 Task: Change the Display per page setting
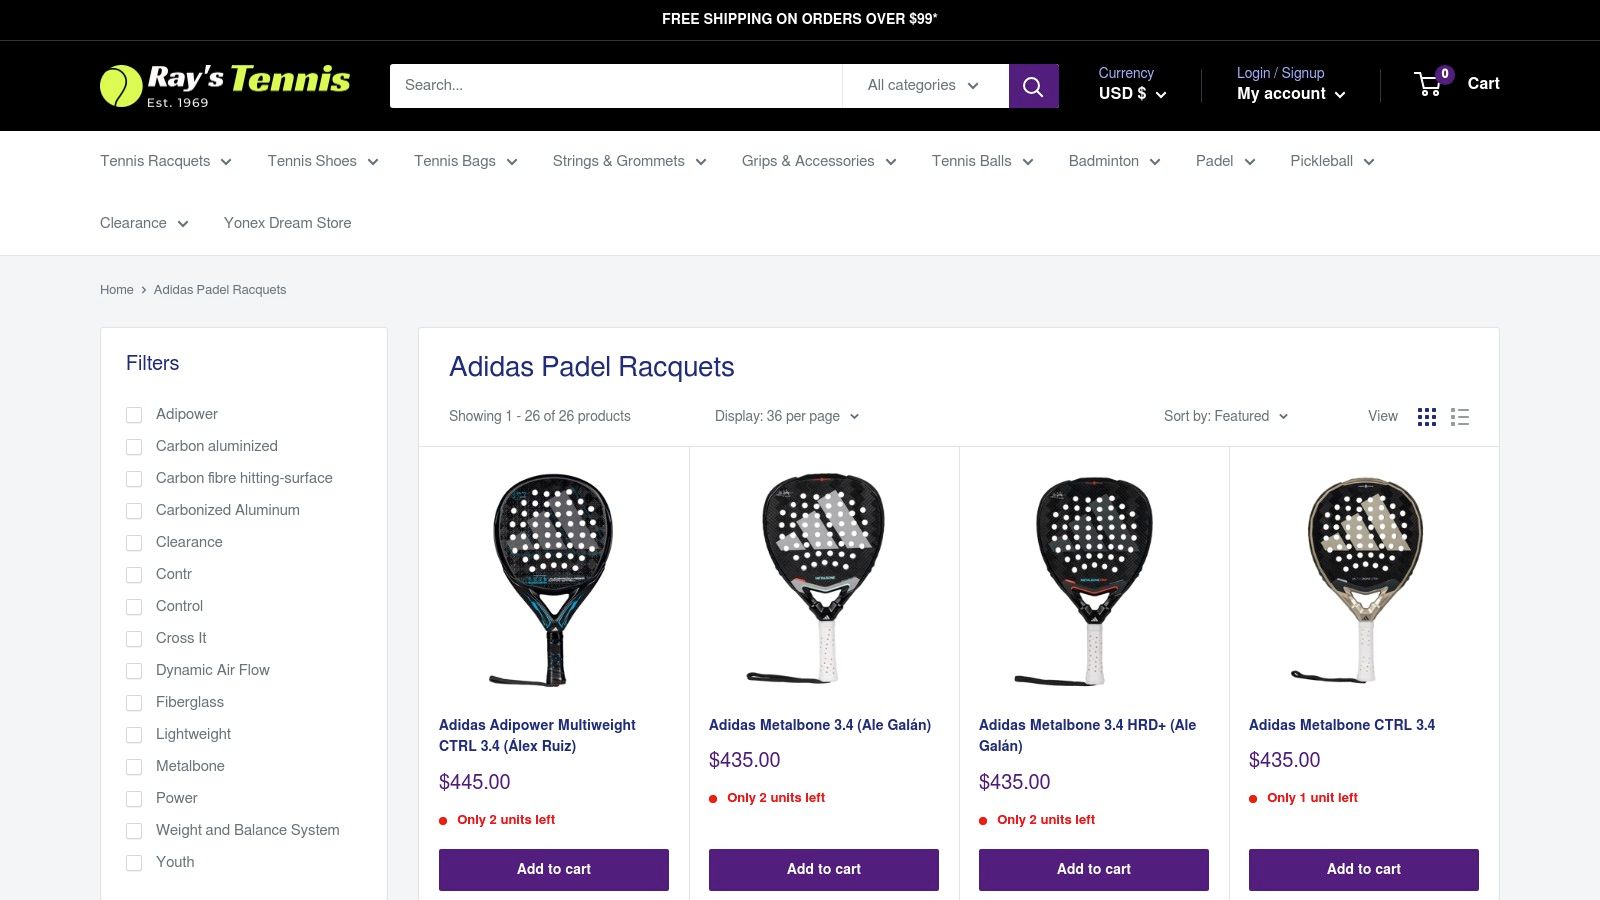click(x=786, y=417)
